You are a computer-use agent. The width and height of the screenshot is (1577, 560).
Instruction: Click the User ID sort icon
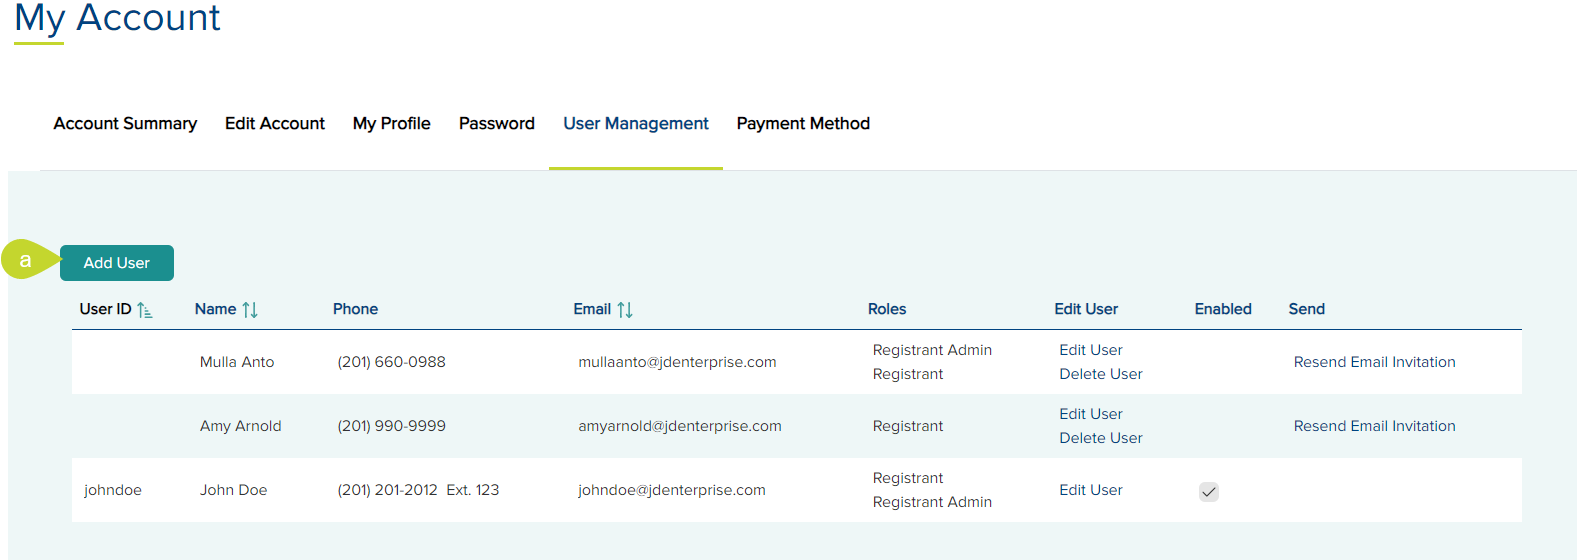[x=145, y=310]
